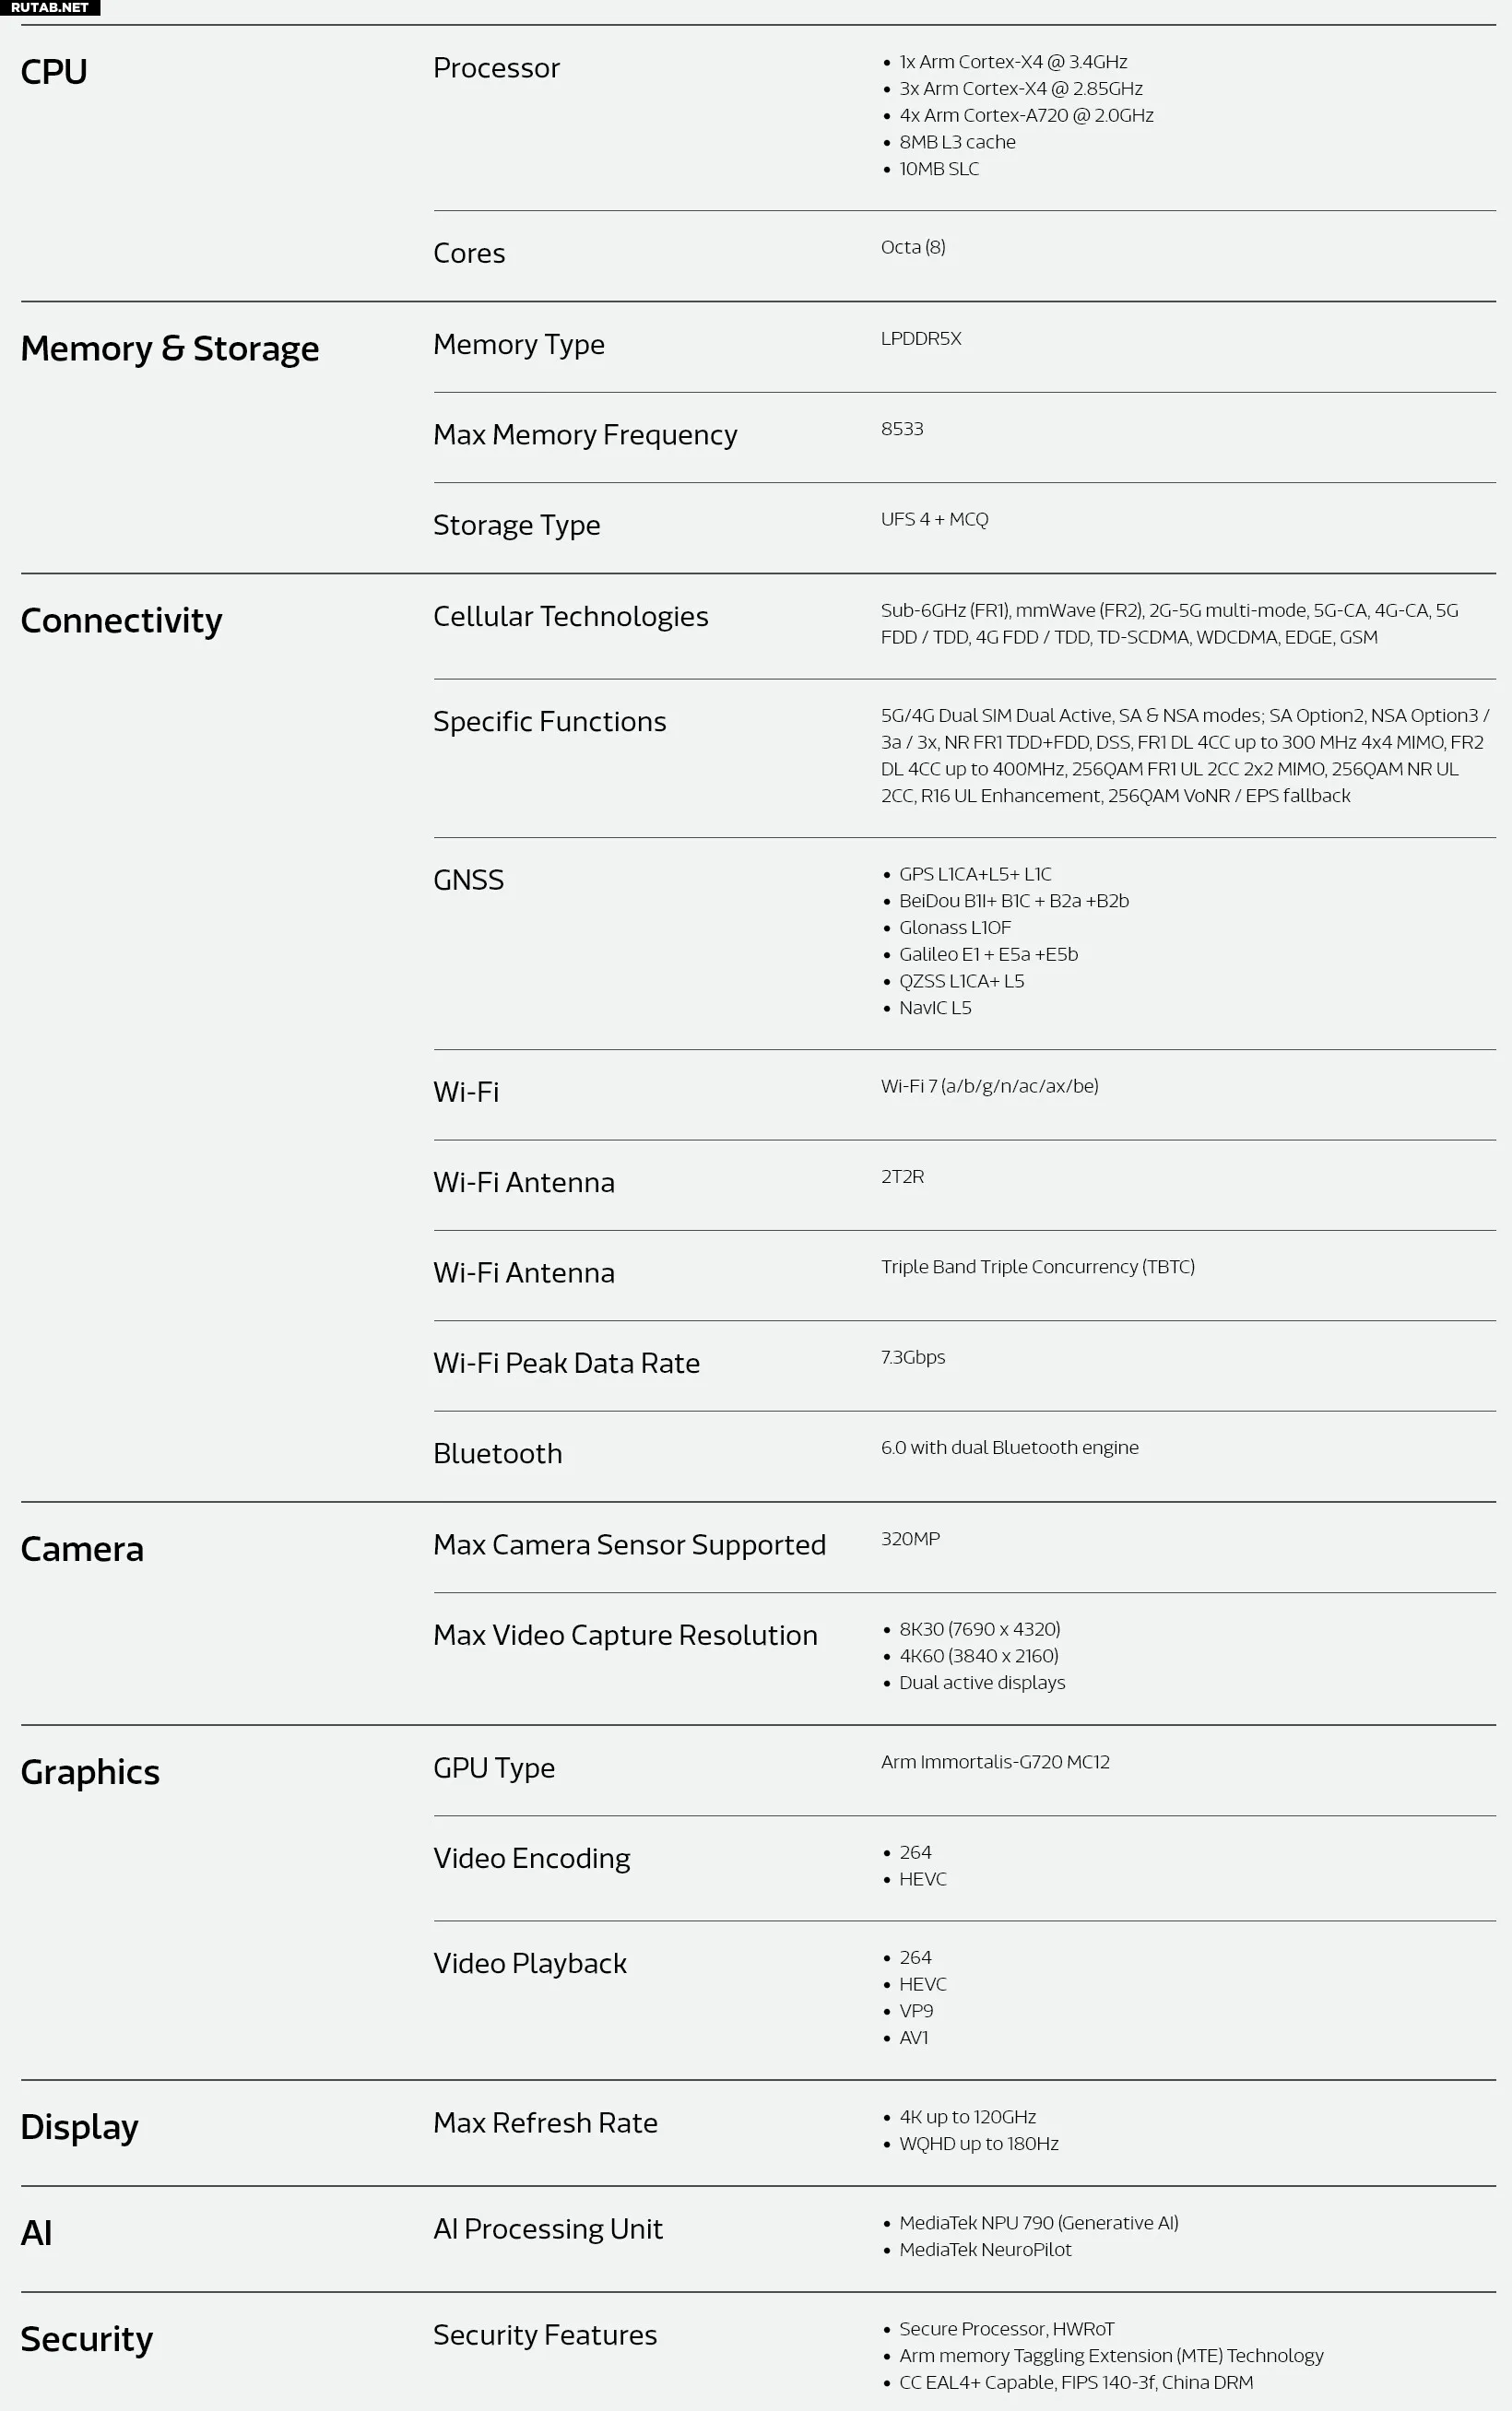Select the Wi-Fi 7 (a/b/g/n/ac/ax/be) value
The image size is (1512, 2411).
[x=989, y=1086]
